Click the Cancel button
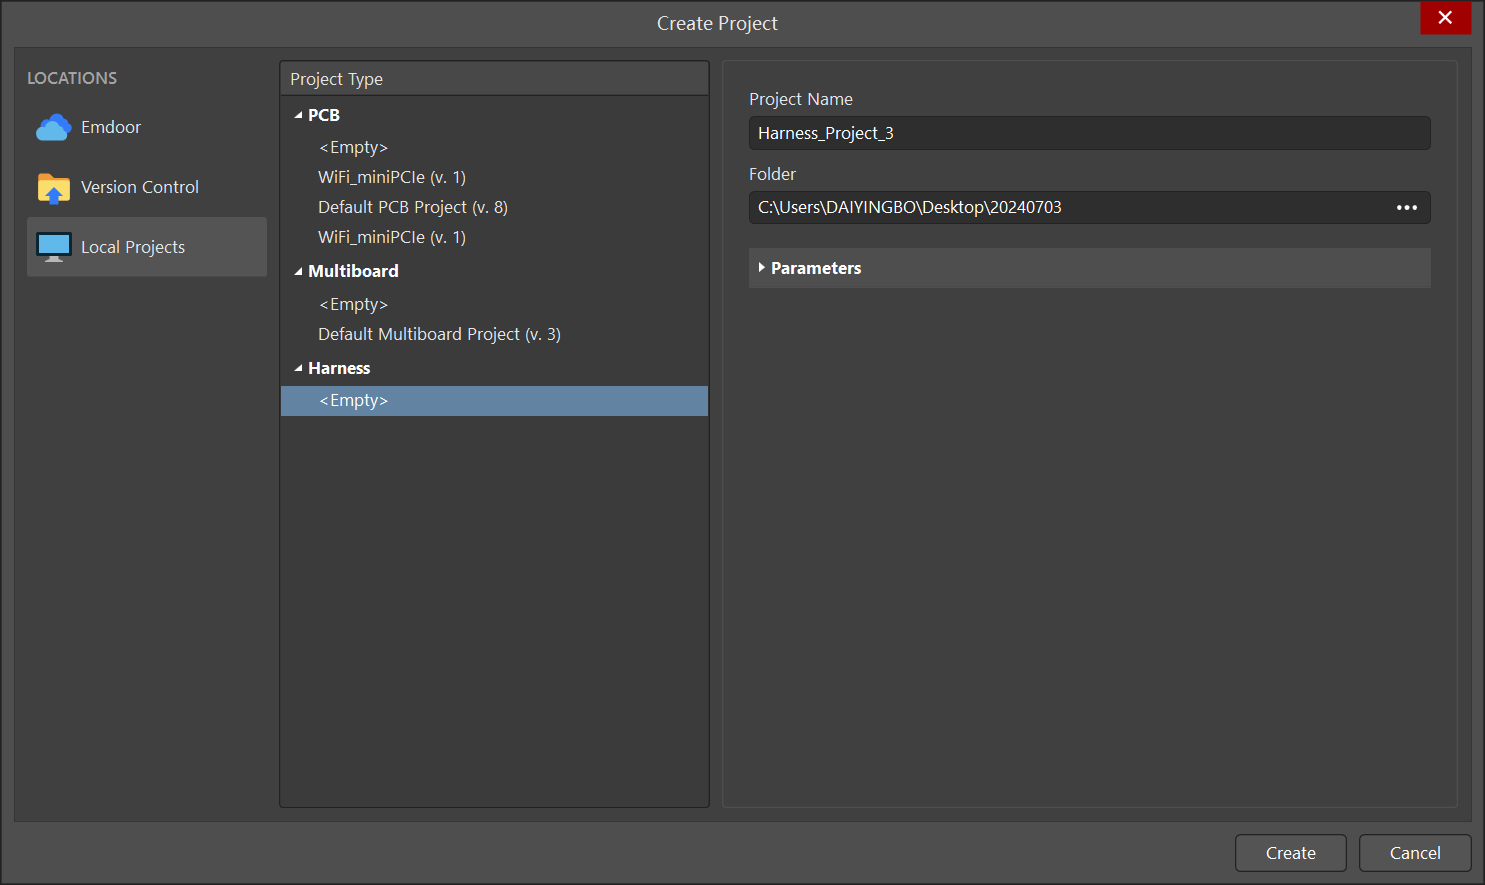 [1414, 853]
